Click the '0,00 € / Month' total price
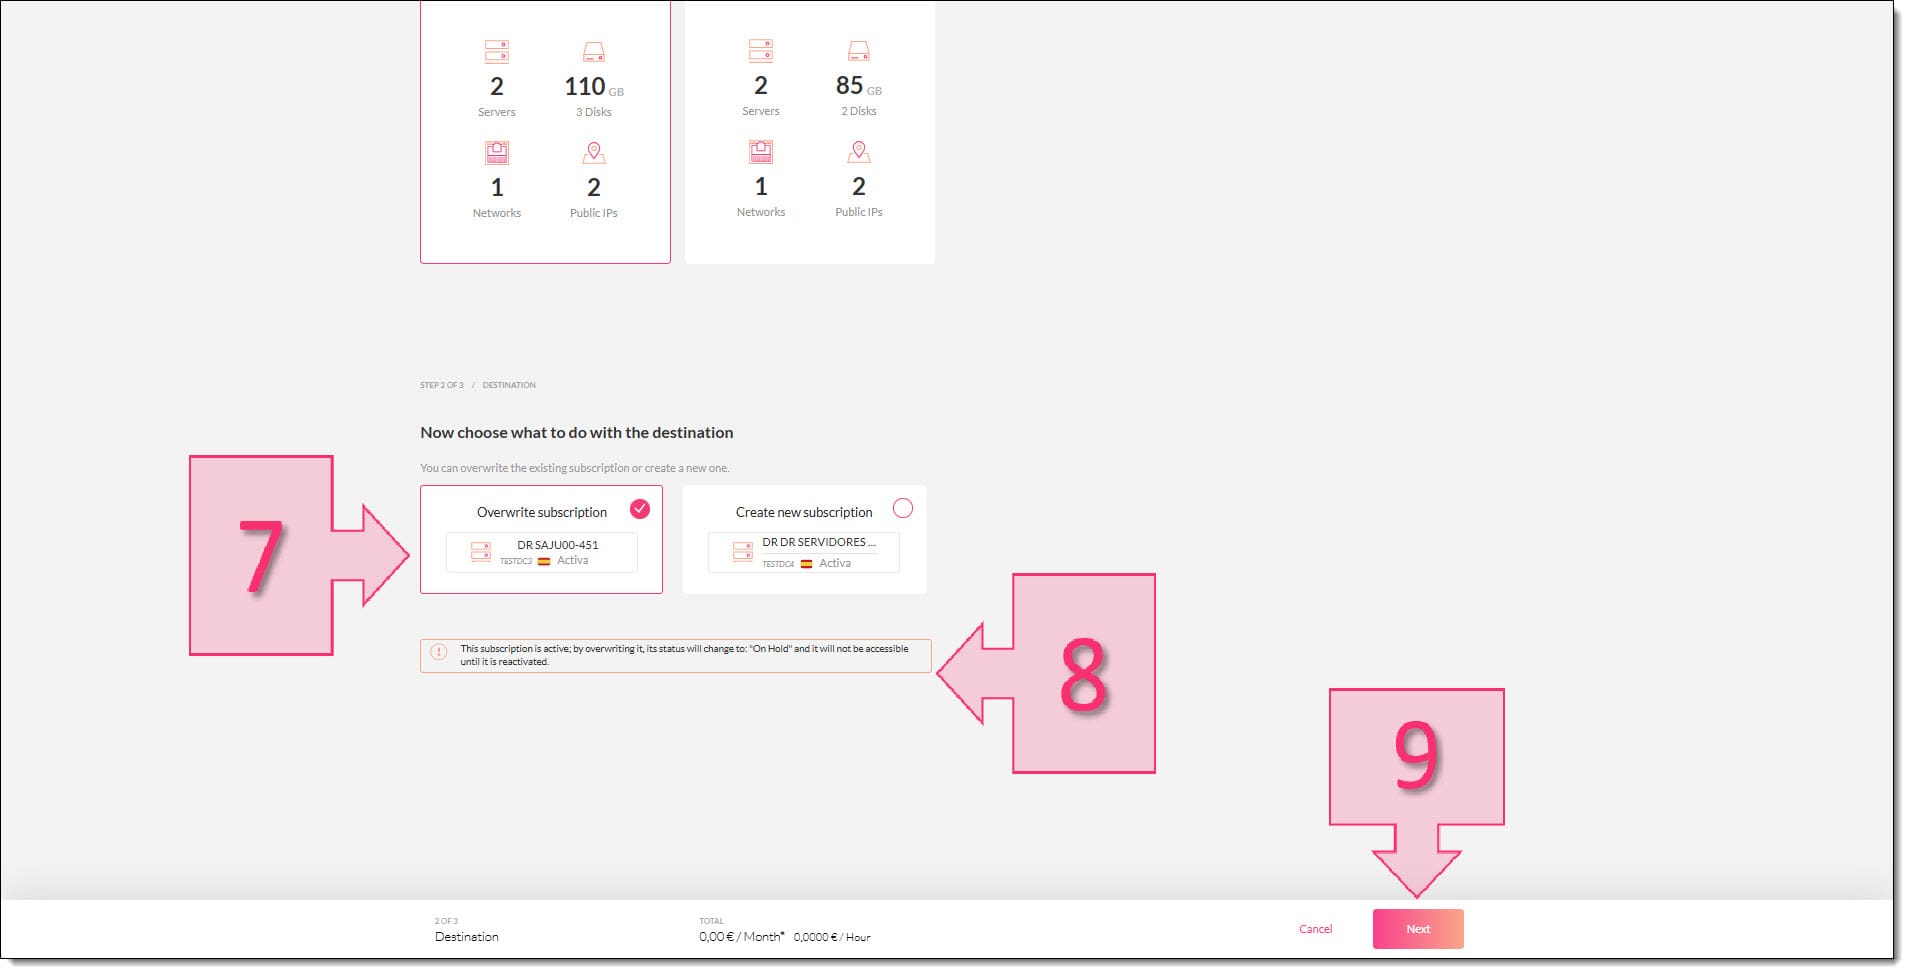The height and width of the screenshot is (974, 1909). pyautogui.click(x=742, y=937)
